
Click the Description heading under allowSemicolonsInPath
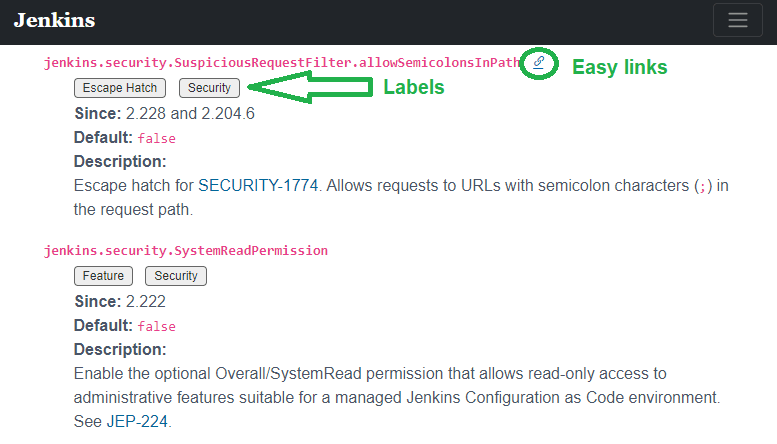pos(120,161)
